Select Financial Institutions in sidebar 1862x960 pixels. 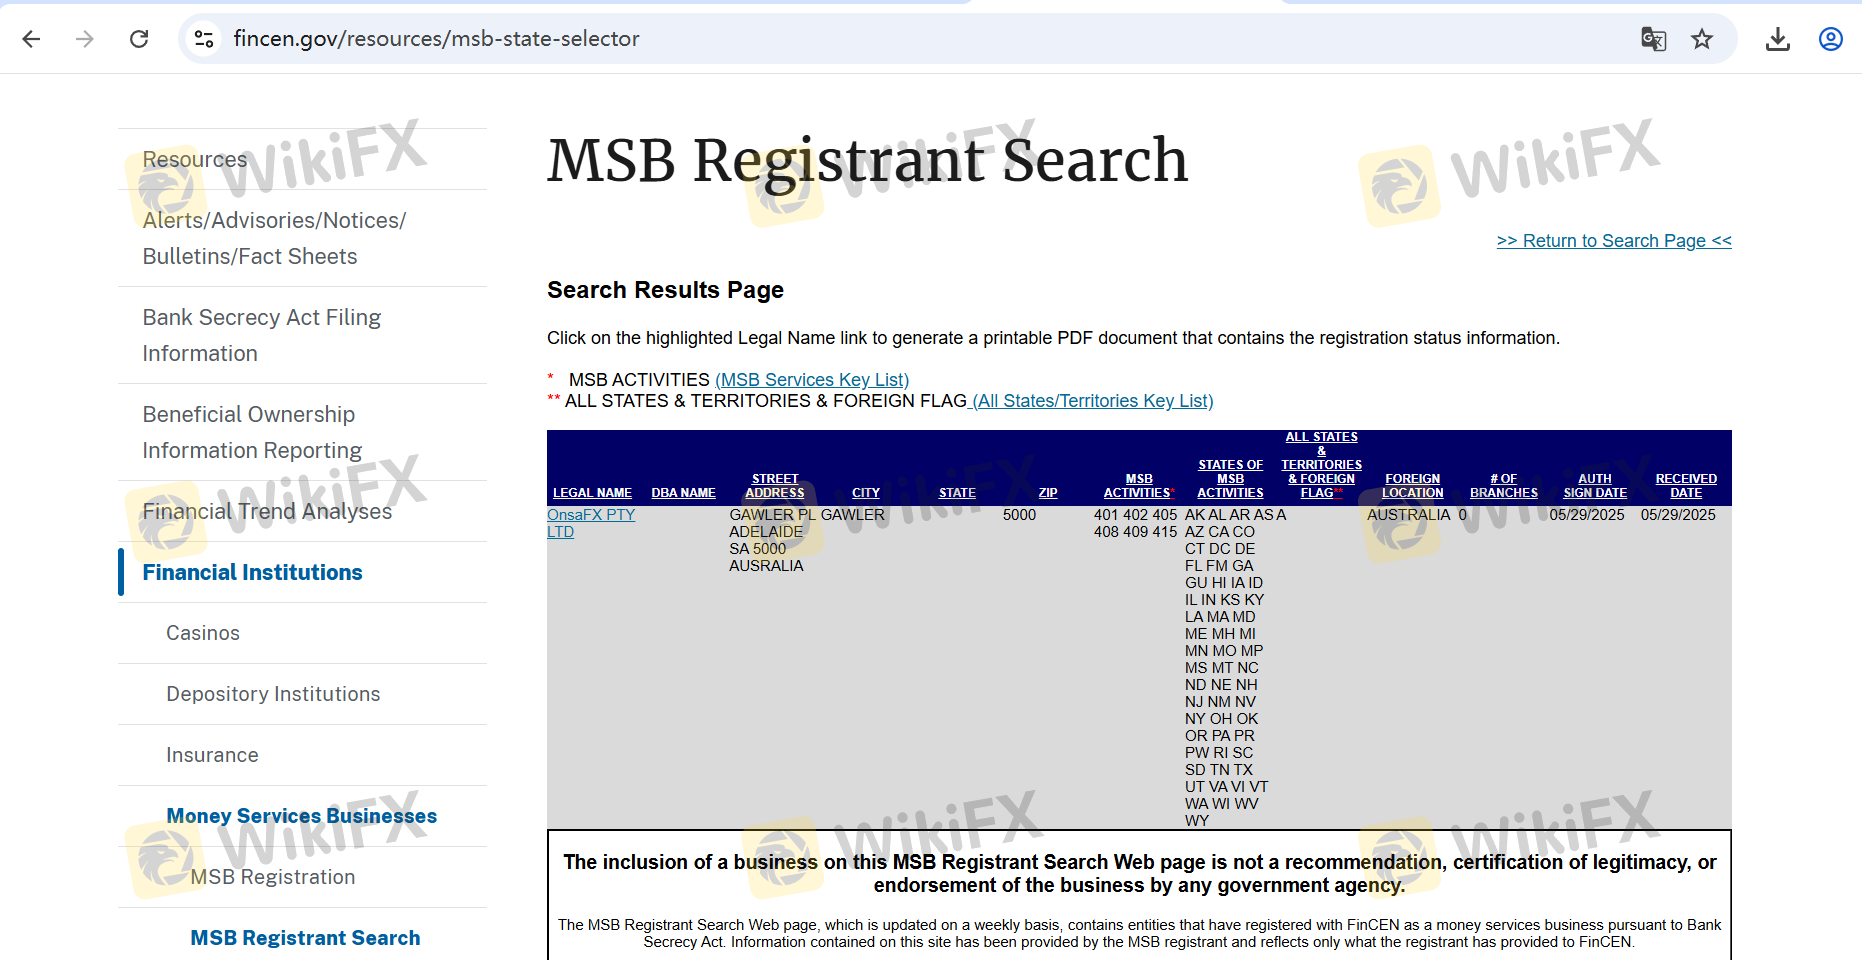point(252,572)
